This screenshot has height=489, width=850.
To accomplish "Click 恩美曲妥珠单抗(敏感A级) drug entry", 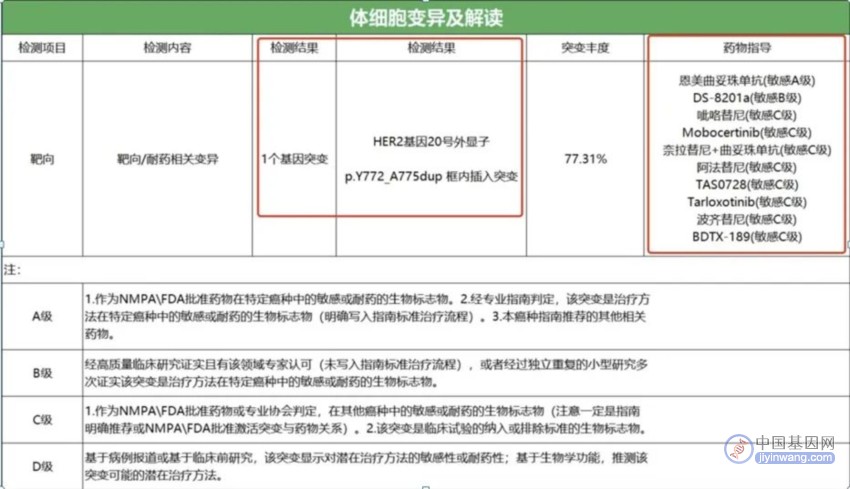I will (x=747, y=80).
